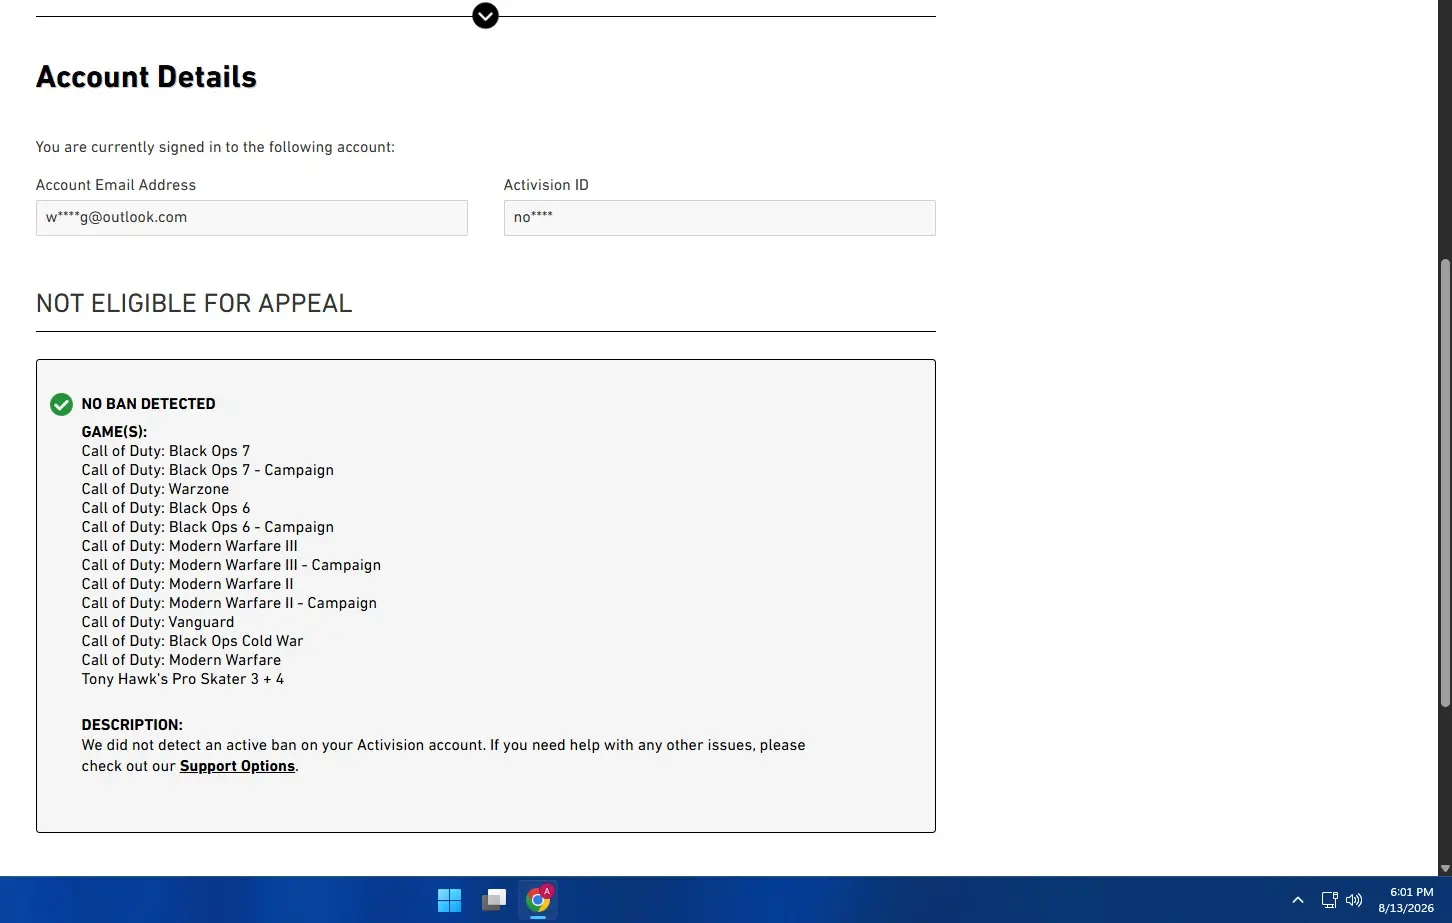Viewport: 1452px width, 923px height.
Task: Open Task View on the taskbar
Action: coord(494,900)
